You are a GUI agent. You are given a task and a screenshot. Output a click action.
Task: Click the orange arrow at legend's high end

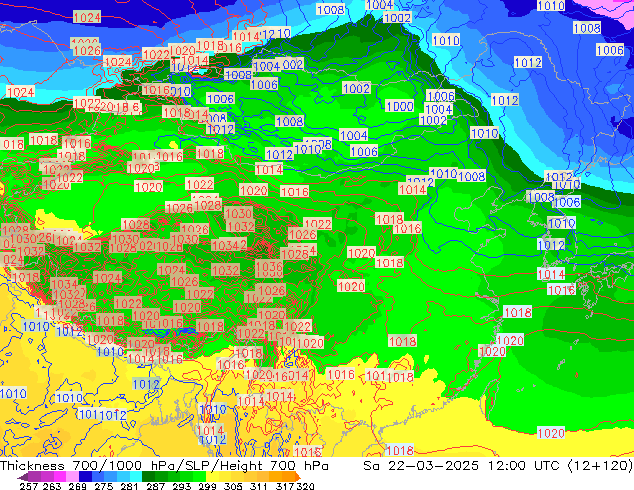(298, 477)
